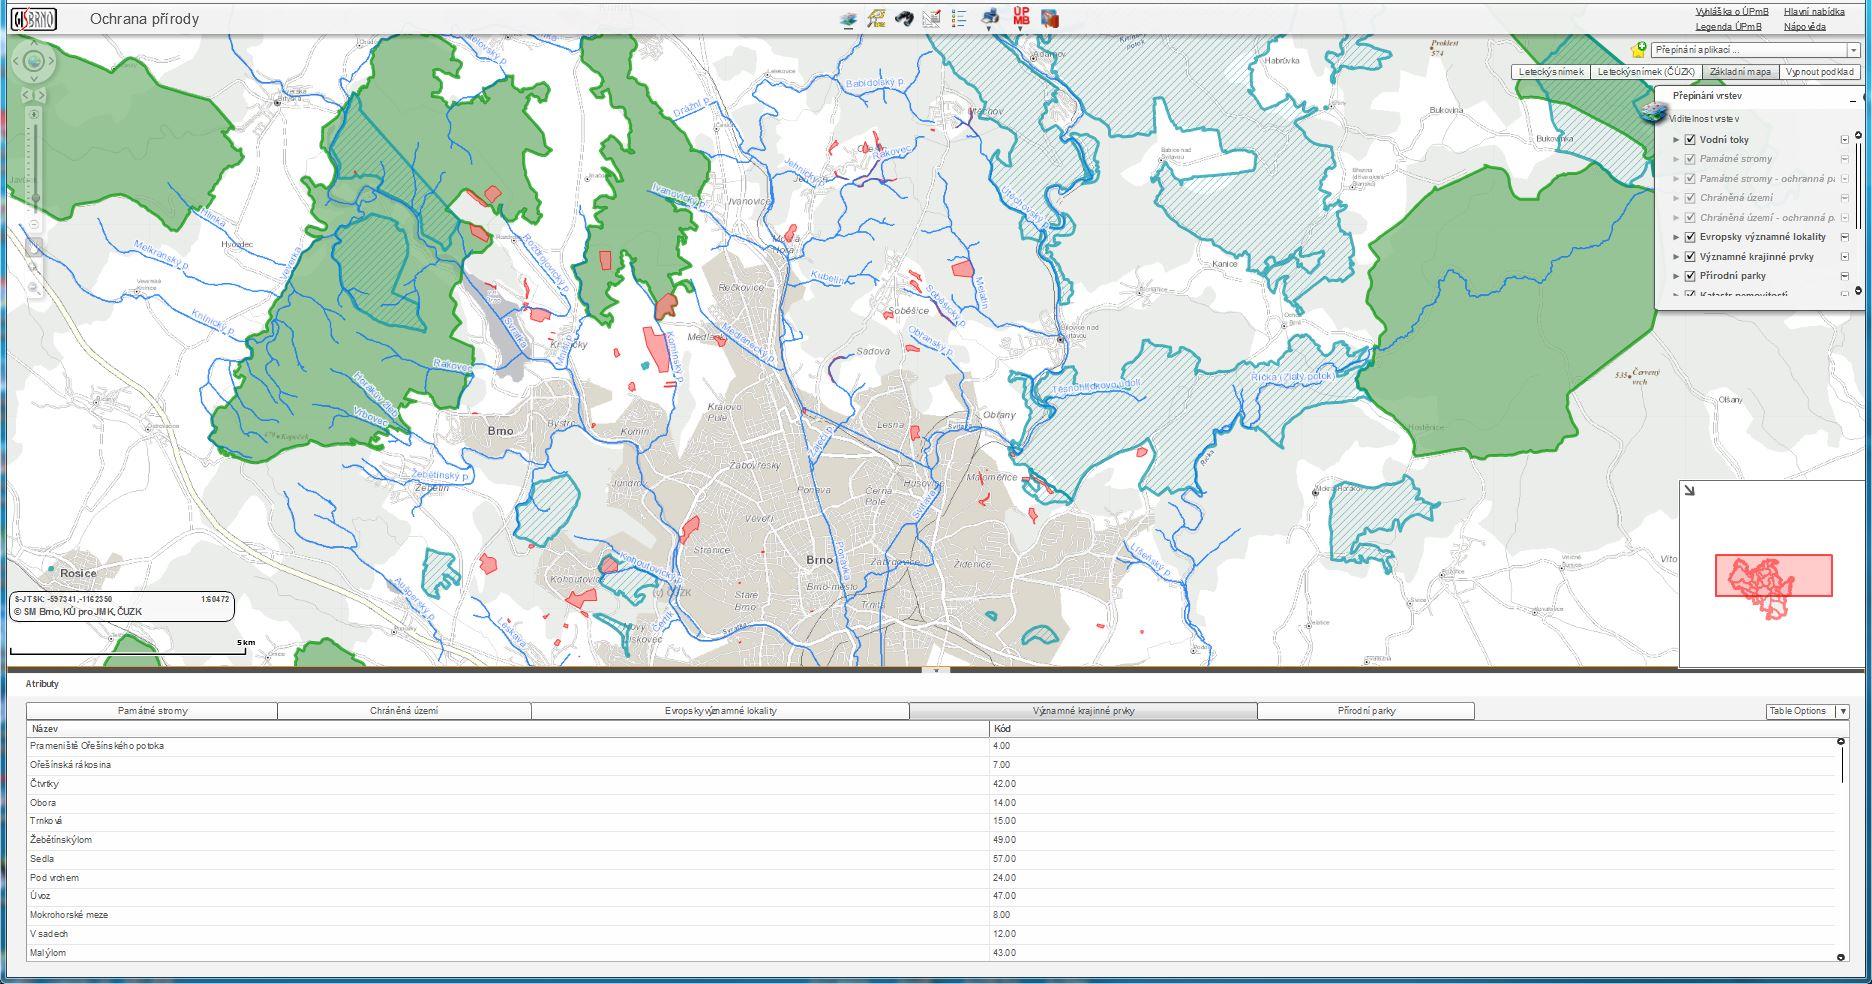Expand the Vodní toky layer tree
Screen dimensions: 1872x984
pos(1677,140)
